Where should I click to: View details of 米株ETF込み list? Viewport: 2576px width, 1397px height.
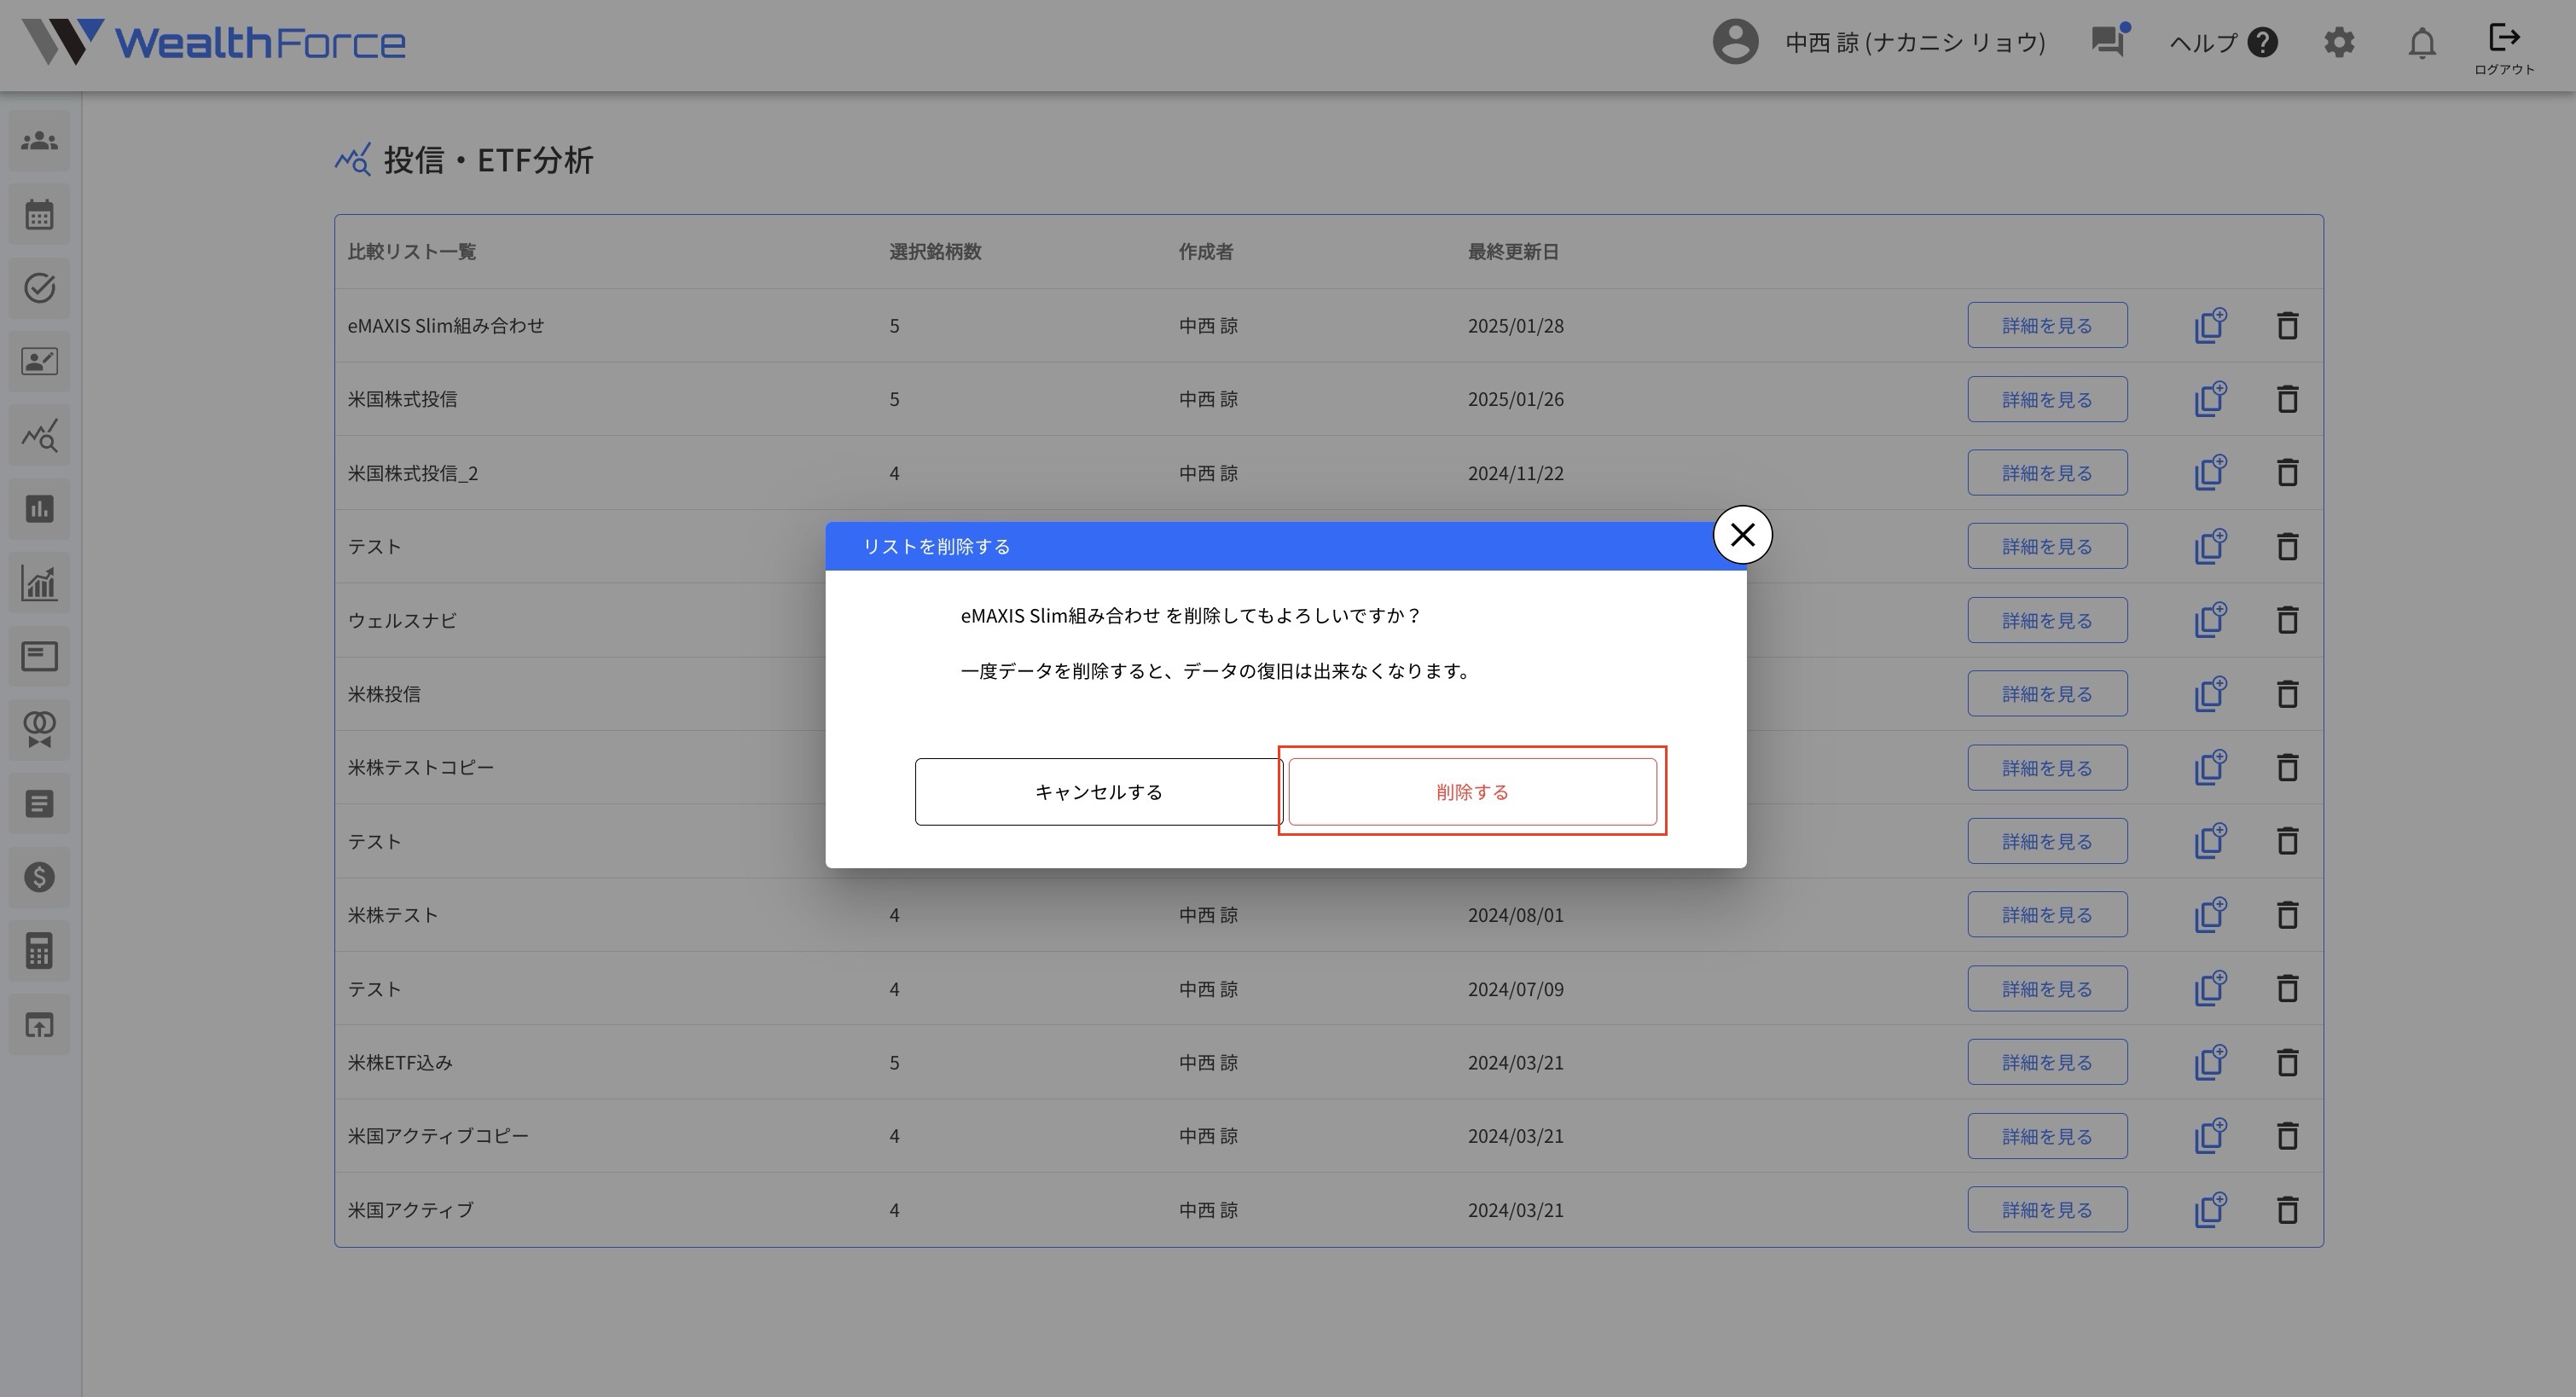pos(2047,1062)
